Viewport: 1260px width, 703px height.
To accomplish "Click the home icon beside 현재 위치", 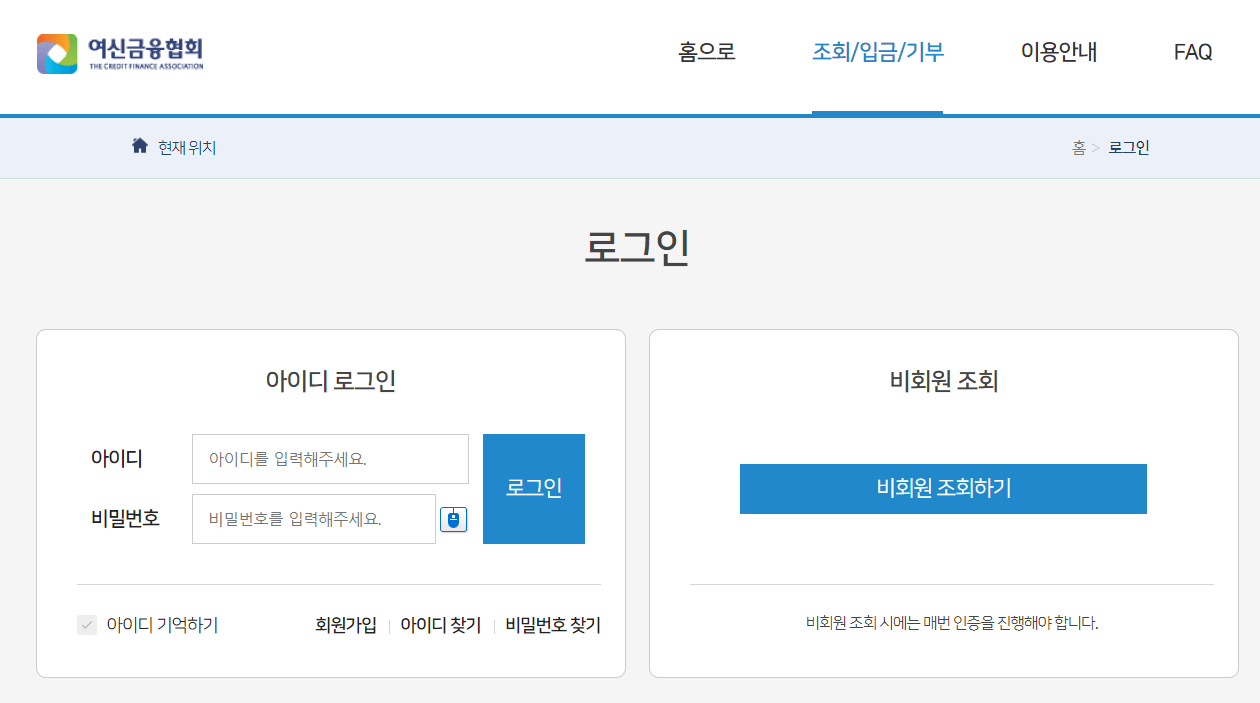I will pyautogui.click(x=139, y=146).
